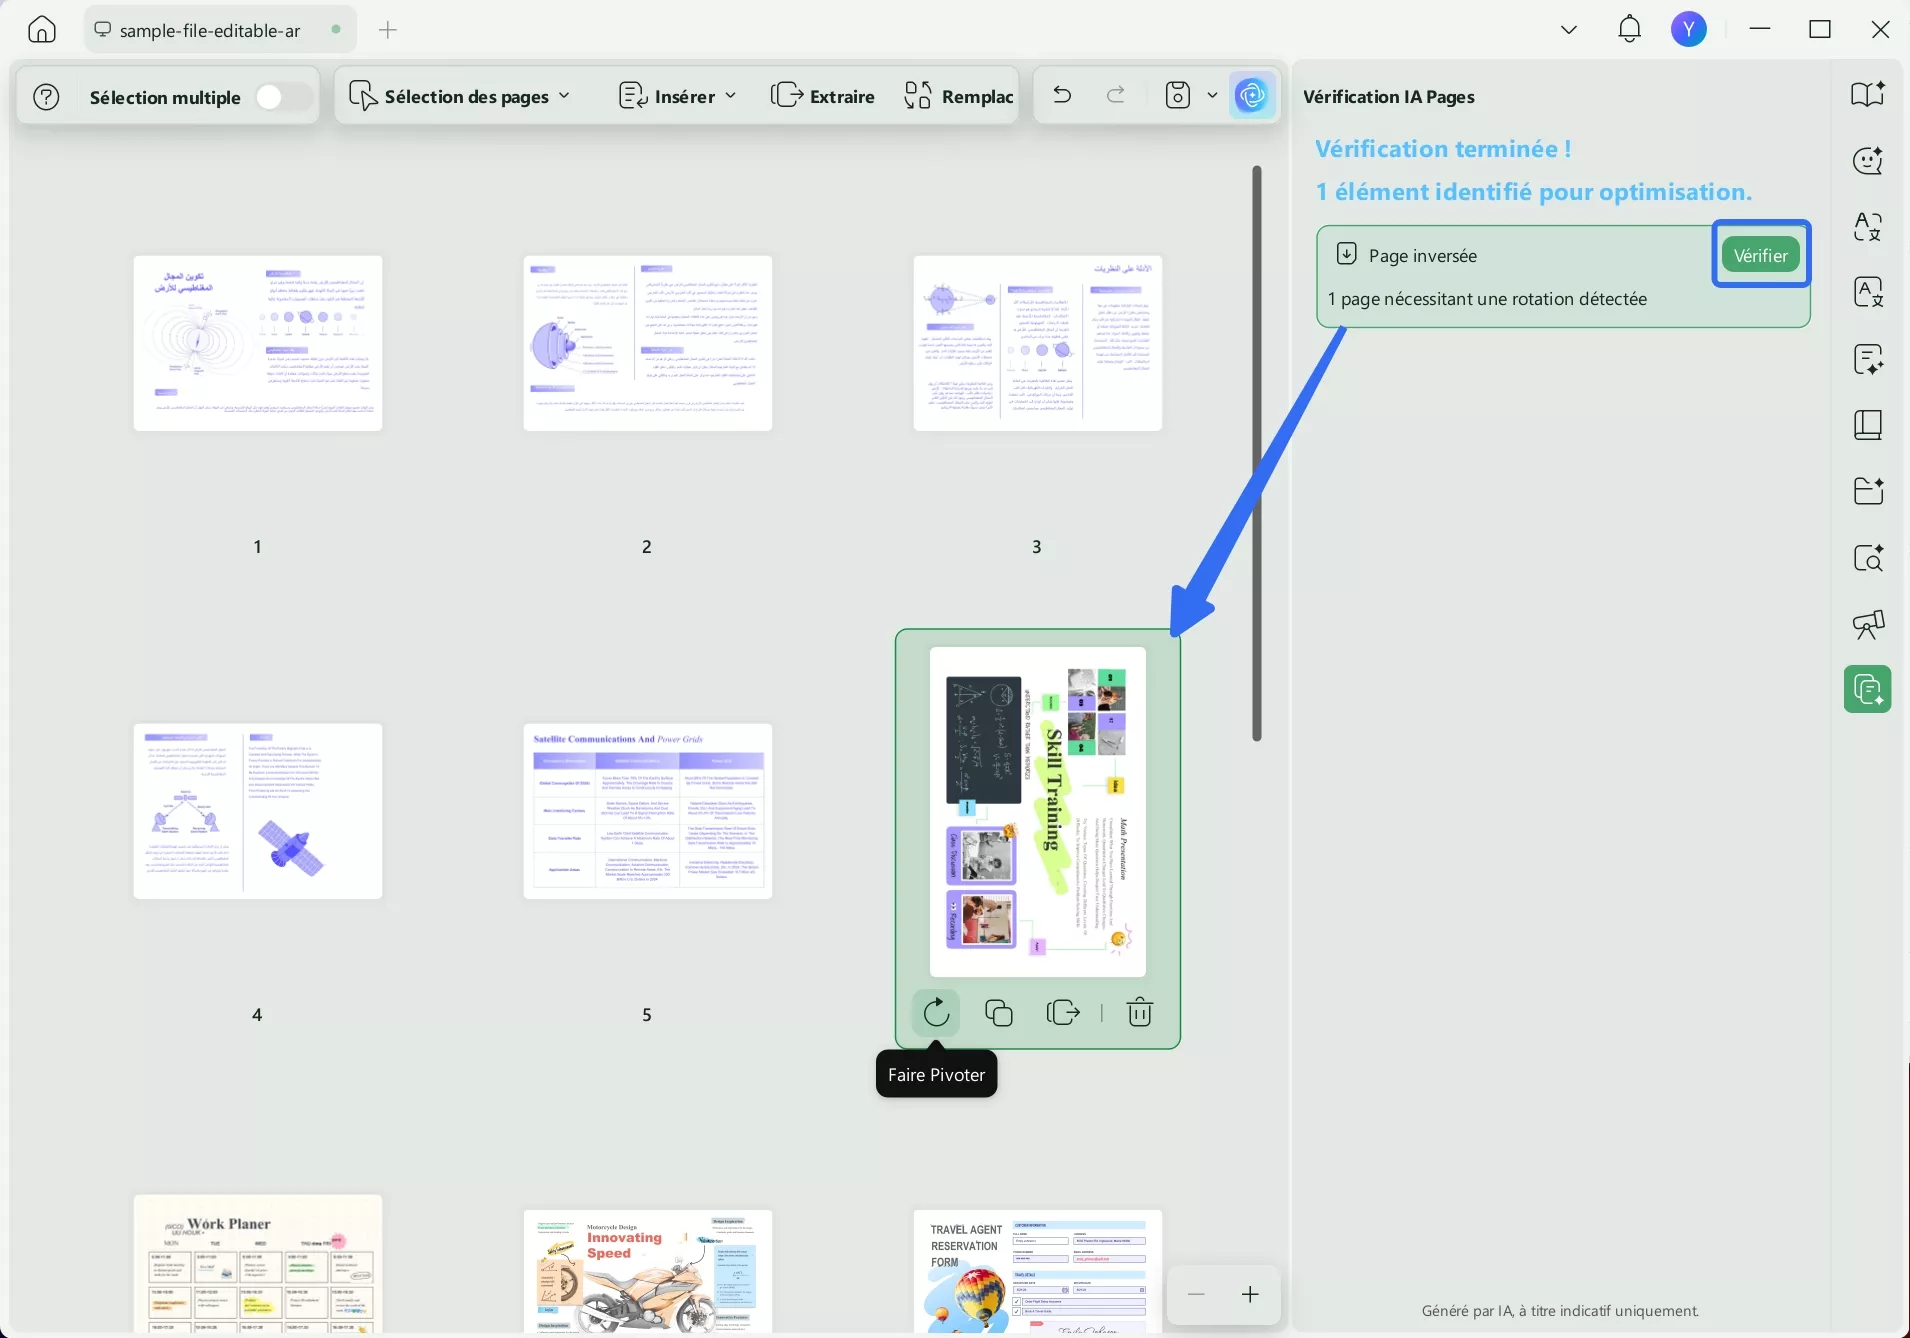Expand the save options arrow
1910x1338 pixels.
1212,95
